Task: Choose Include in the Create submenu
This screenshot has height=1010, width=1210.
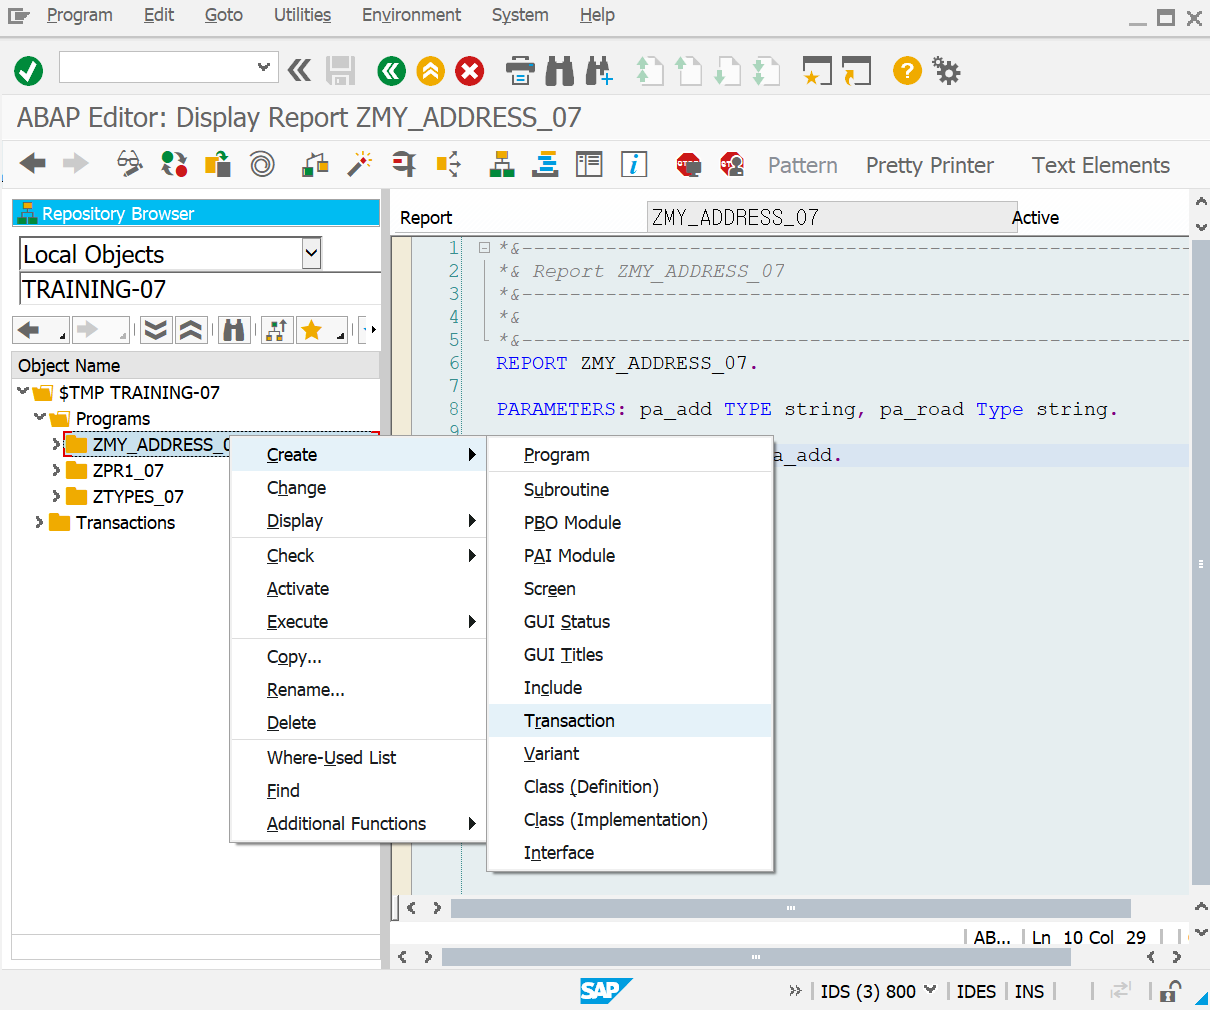Action: [630, 688]
